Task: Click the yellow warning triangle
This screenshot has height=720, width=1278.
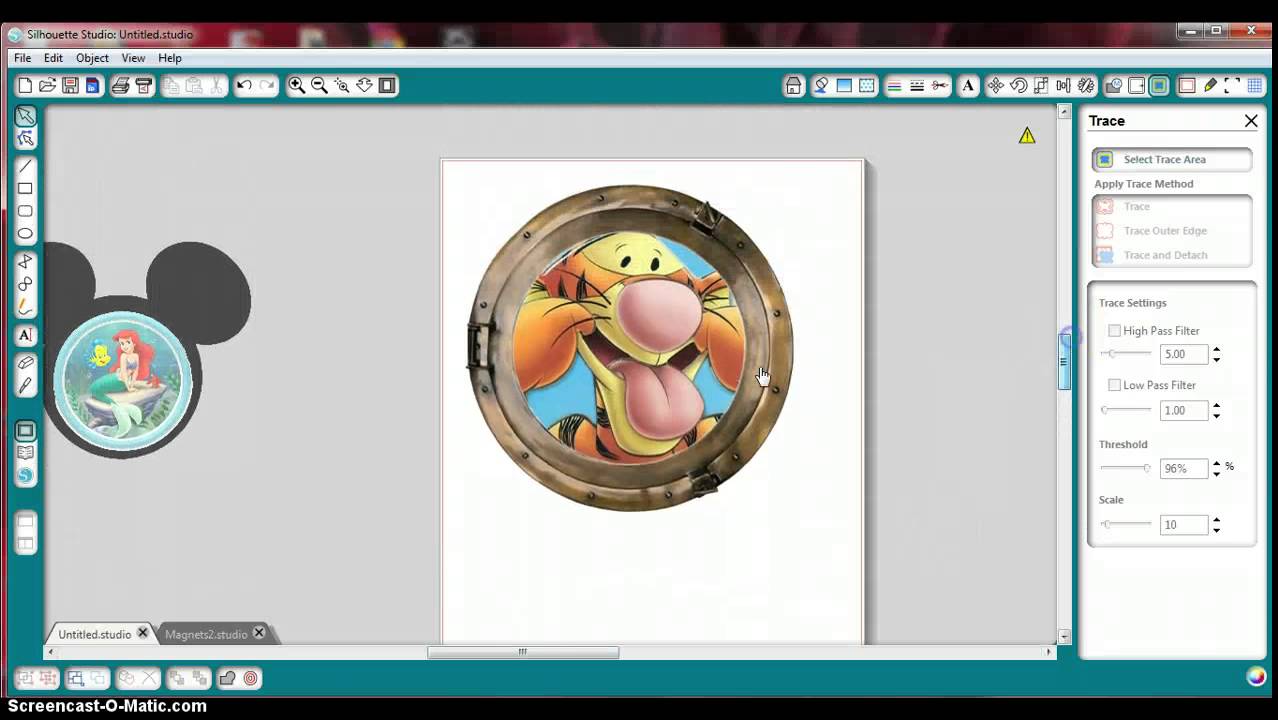Action: (1027, 135)
